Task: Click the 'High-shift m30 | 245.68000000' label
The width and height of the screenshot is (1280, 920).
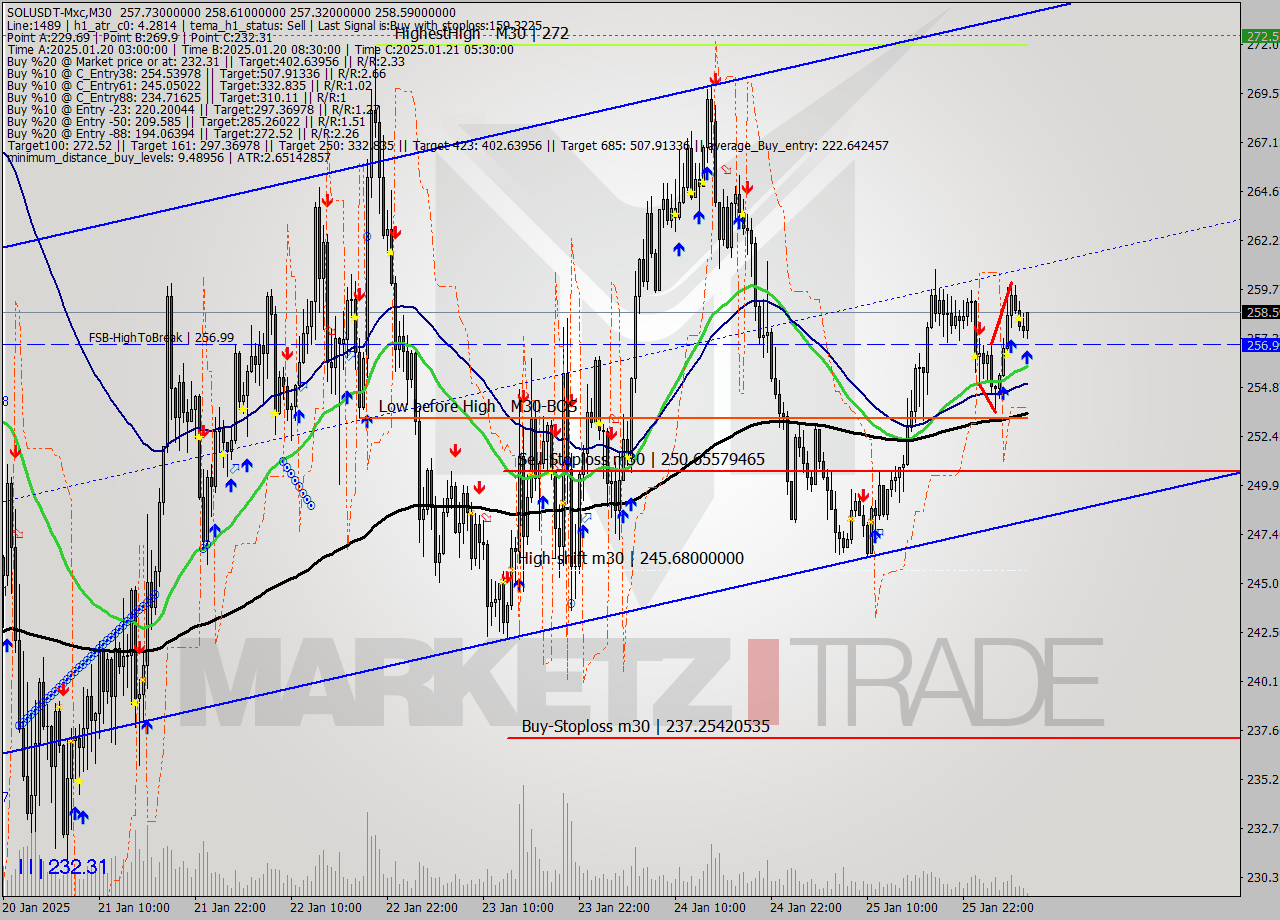Action: pyautogui.click(x=631, y=558)
